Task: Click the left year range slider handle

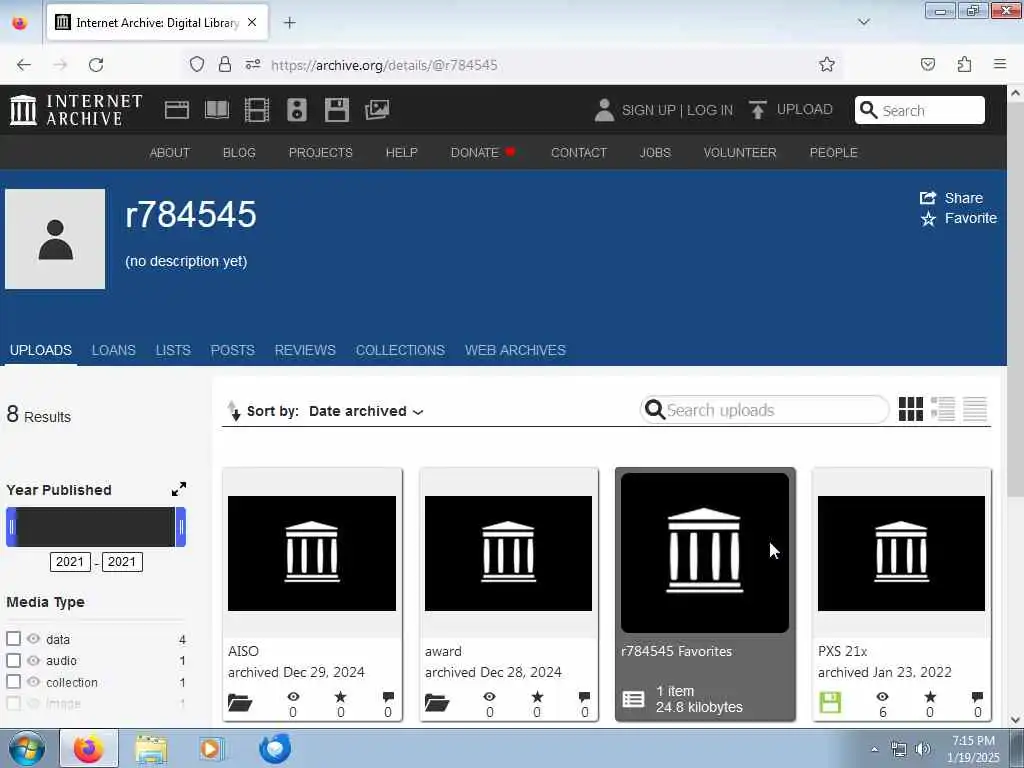Action: click(x=11, y=527)
